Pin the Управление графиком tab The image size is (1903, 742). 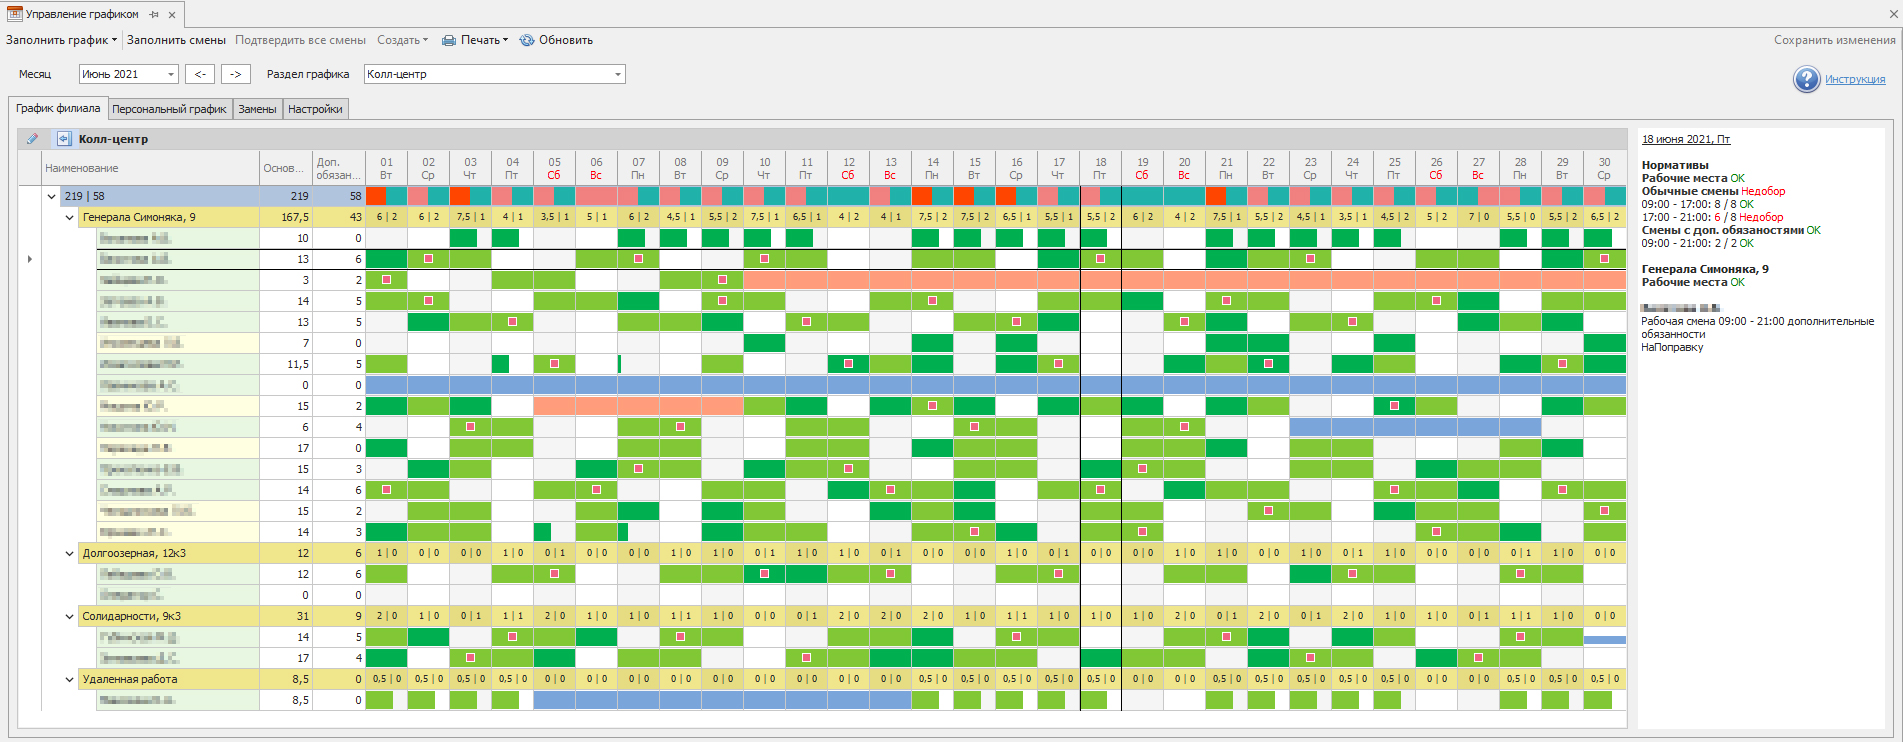(x=154, y=15)
